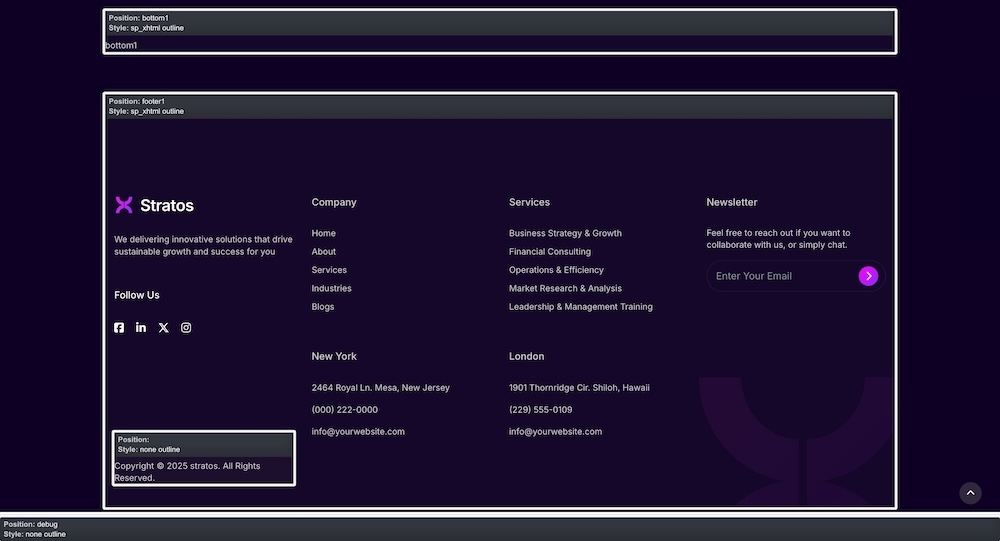This screenshot has height=541, width=1000.
Task: Click the Financial Consulting link
Action: pos(549,252)
